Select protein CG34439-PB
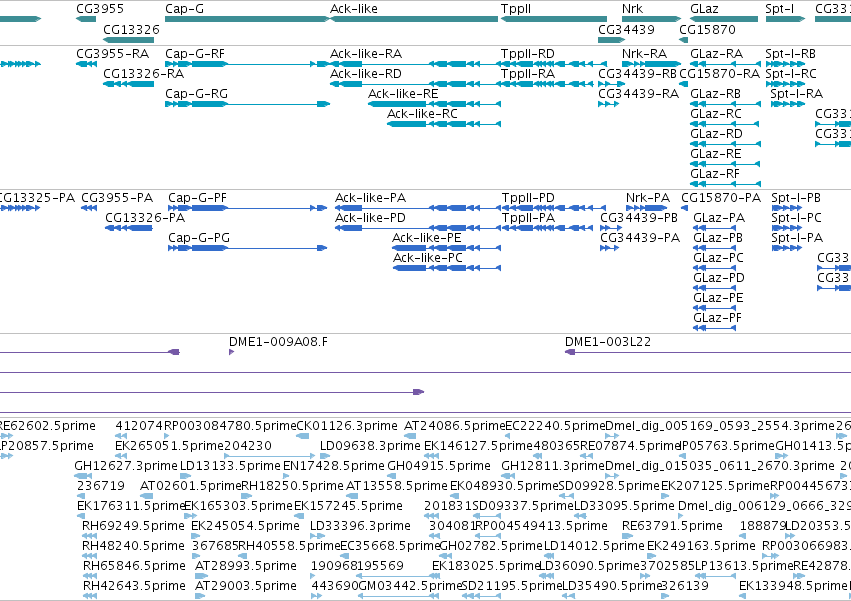851x601 pixels. (611, 228)
